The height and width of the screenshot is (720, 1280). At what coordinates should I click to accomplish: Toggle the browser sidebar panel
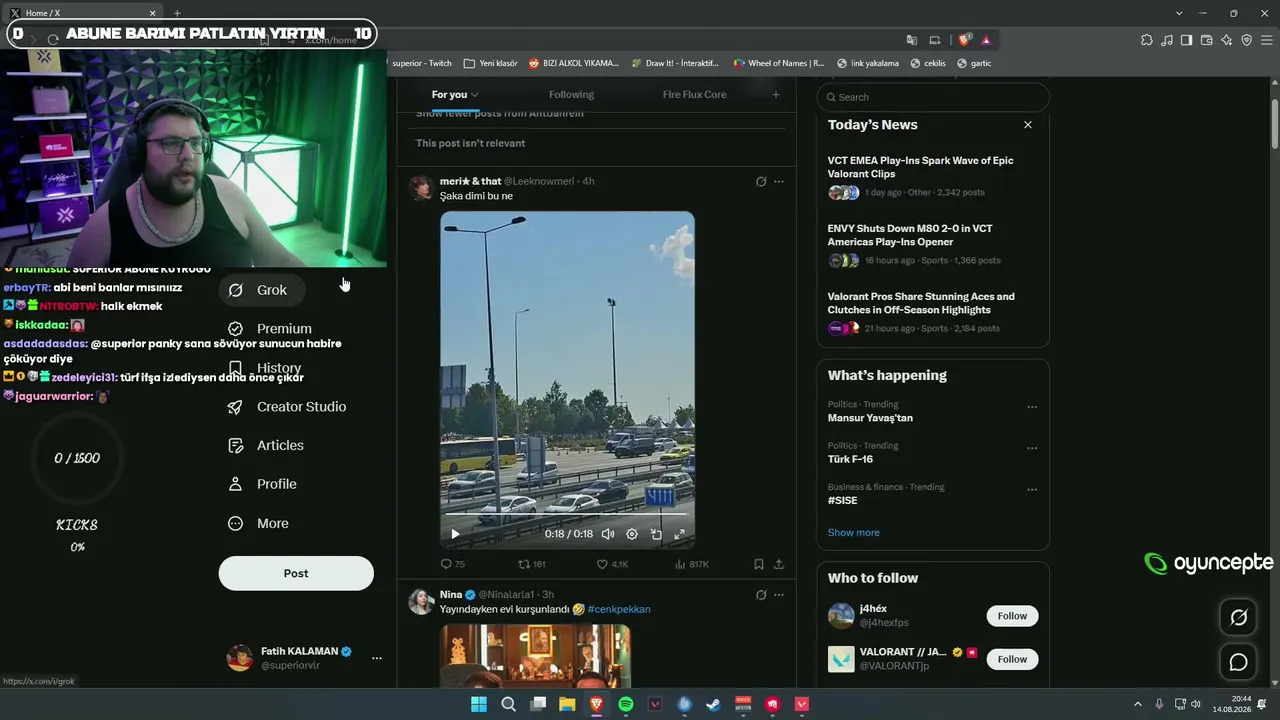click(1187, 40)
